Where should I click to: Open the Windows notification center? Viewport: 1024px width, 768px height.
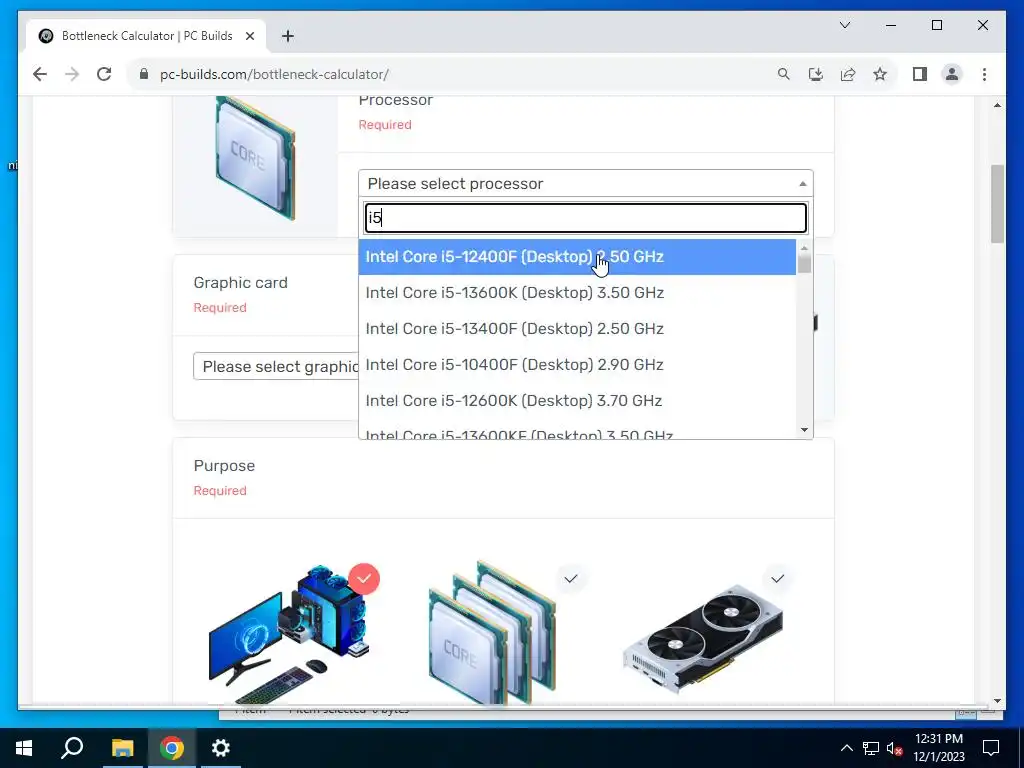click(991, 748)
